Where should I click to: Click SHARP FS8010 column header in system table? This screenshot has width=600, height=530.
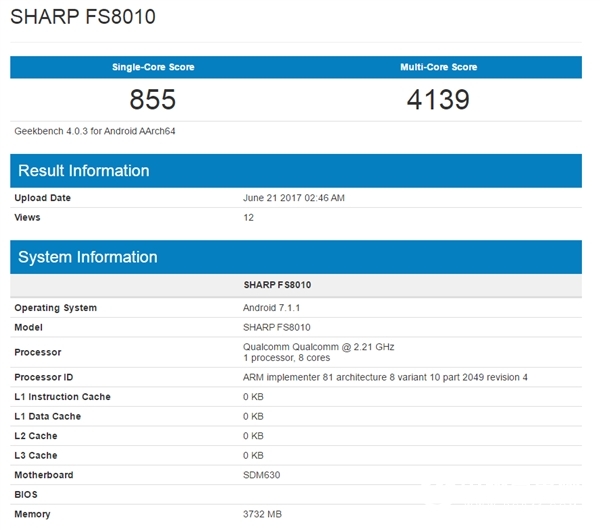(x=277, y=285)
